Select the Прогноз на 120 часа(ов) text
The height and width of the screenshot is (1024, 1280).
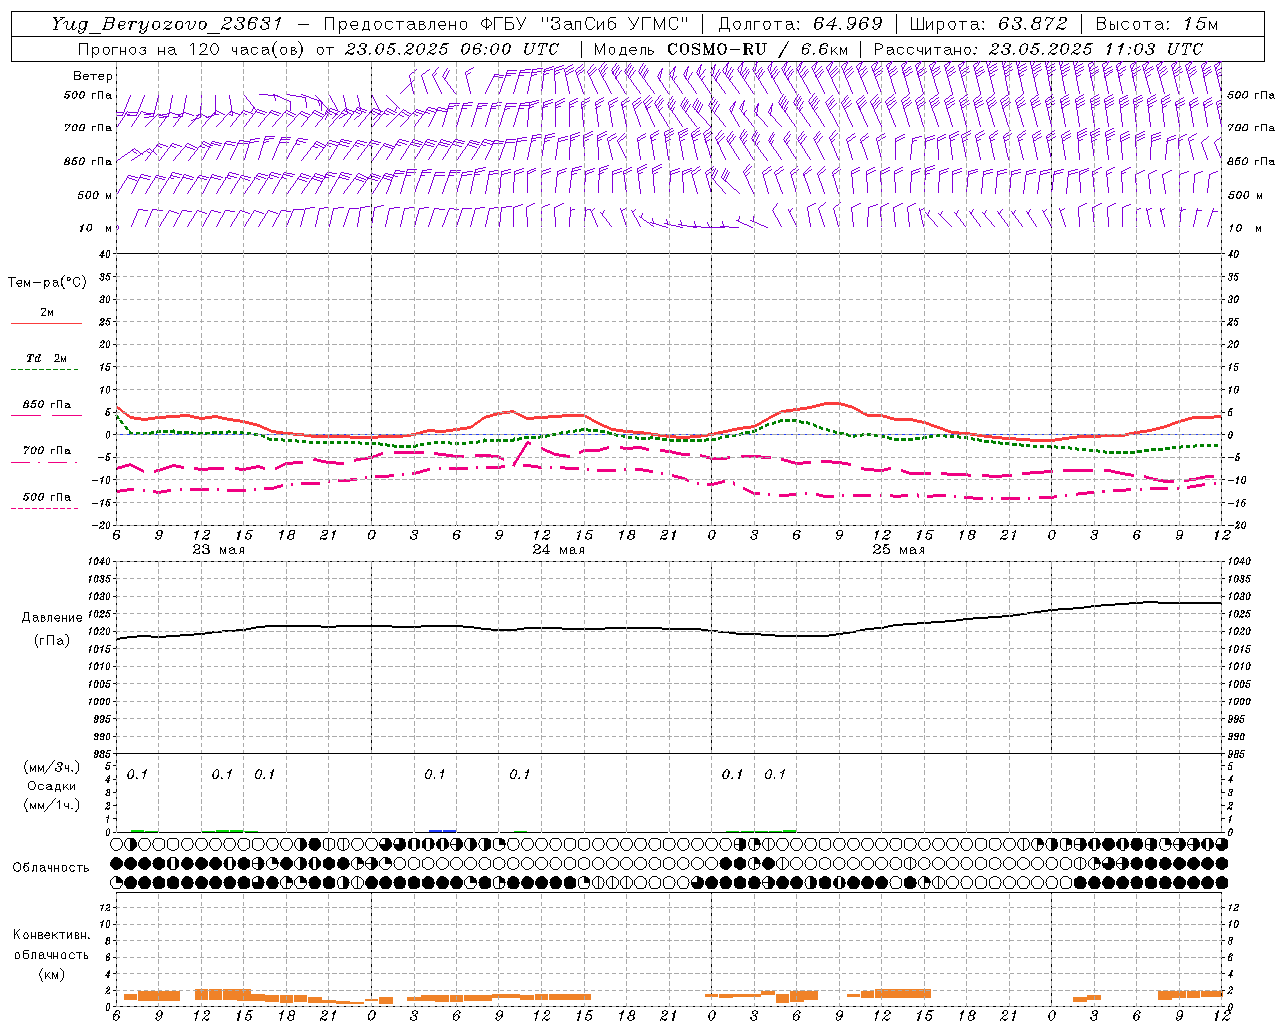192,49
